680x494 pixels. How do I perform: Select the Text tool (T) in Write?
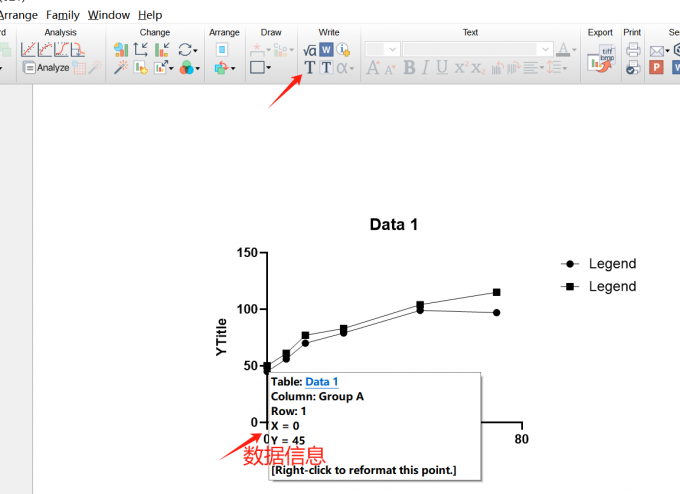pyautogui.click(x=309, y=68)
